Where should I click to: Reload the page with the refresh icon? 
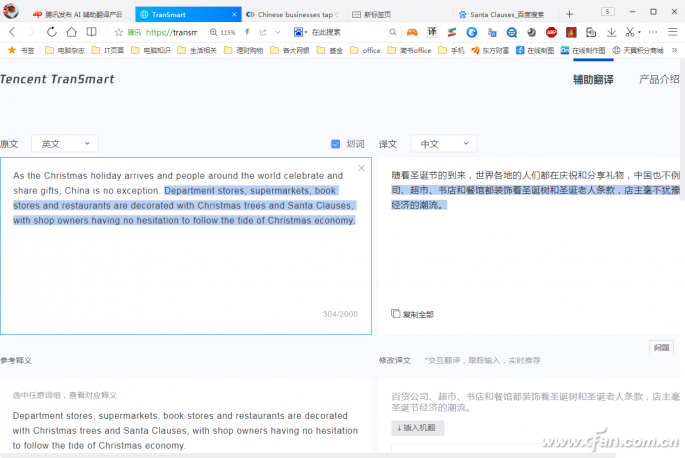[52, 32]
